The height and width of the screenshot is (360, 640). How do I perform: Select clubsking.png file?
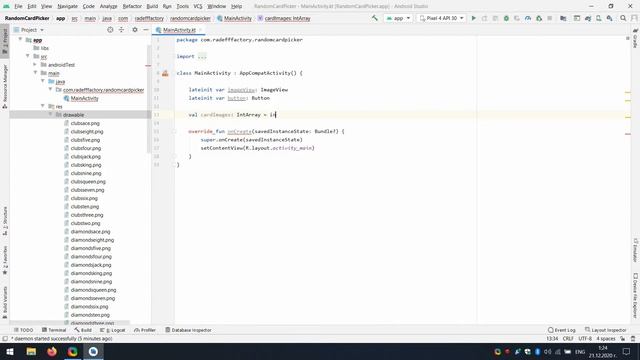[86, 165]
